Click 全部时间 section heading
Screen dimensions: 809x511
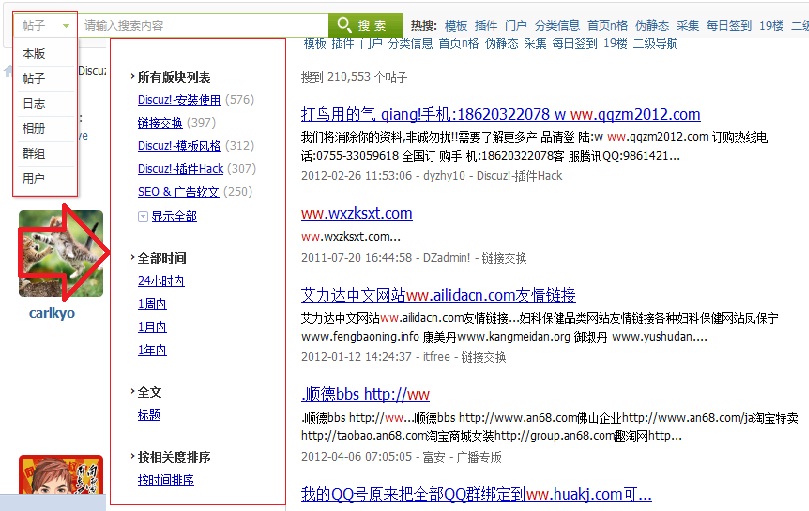tap(162, 258)
